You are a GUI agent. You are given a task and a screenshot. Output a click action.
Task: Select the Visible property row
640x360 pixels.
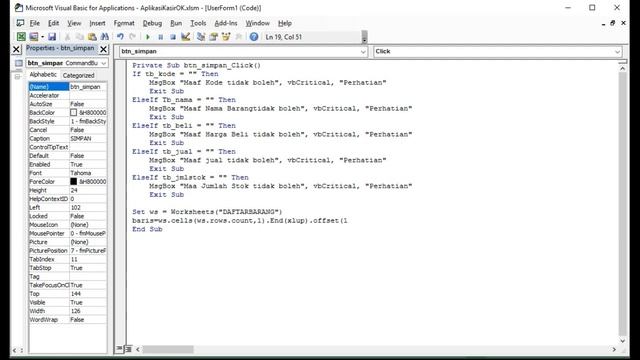[x=67, y=302]
